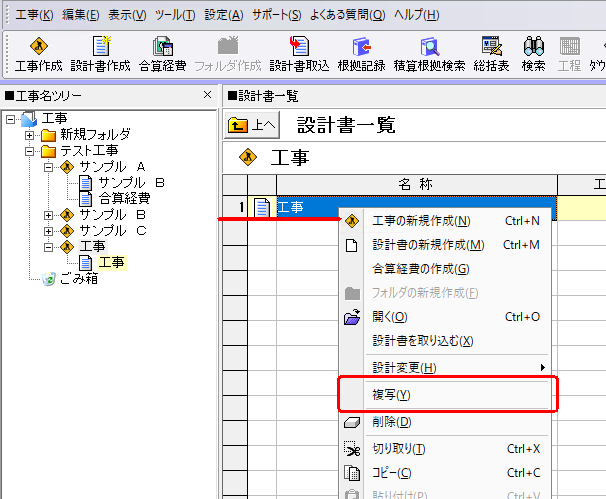Open the ツール(T) menu
Viewport: 606px width, 499px height.
click(175, 15)
